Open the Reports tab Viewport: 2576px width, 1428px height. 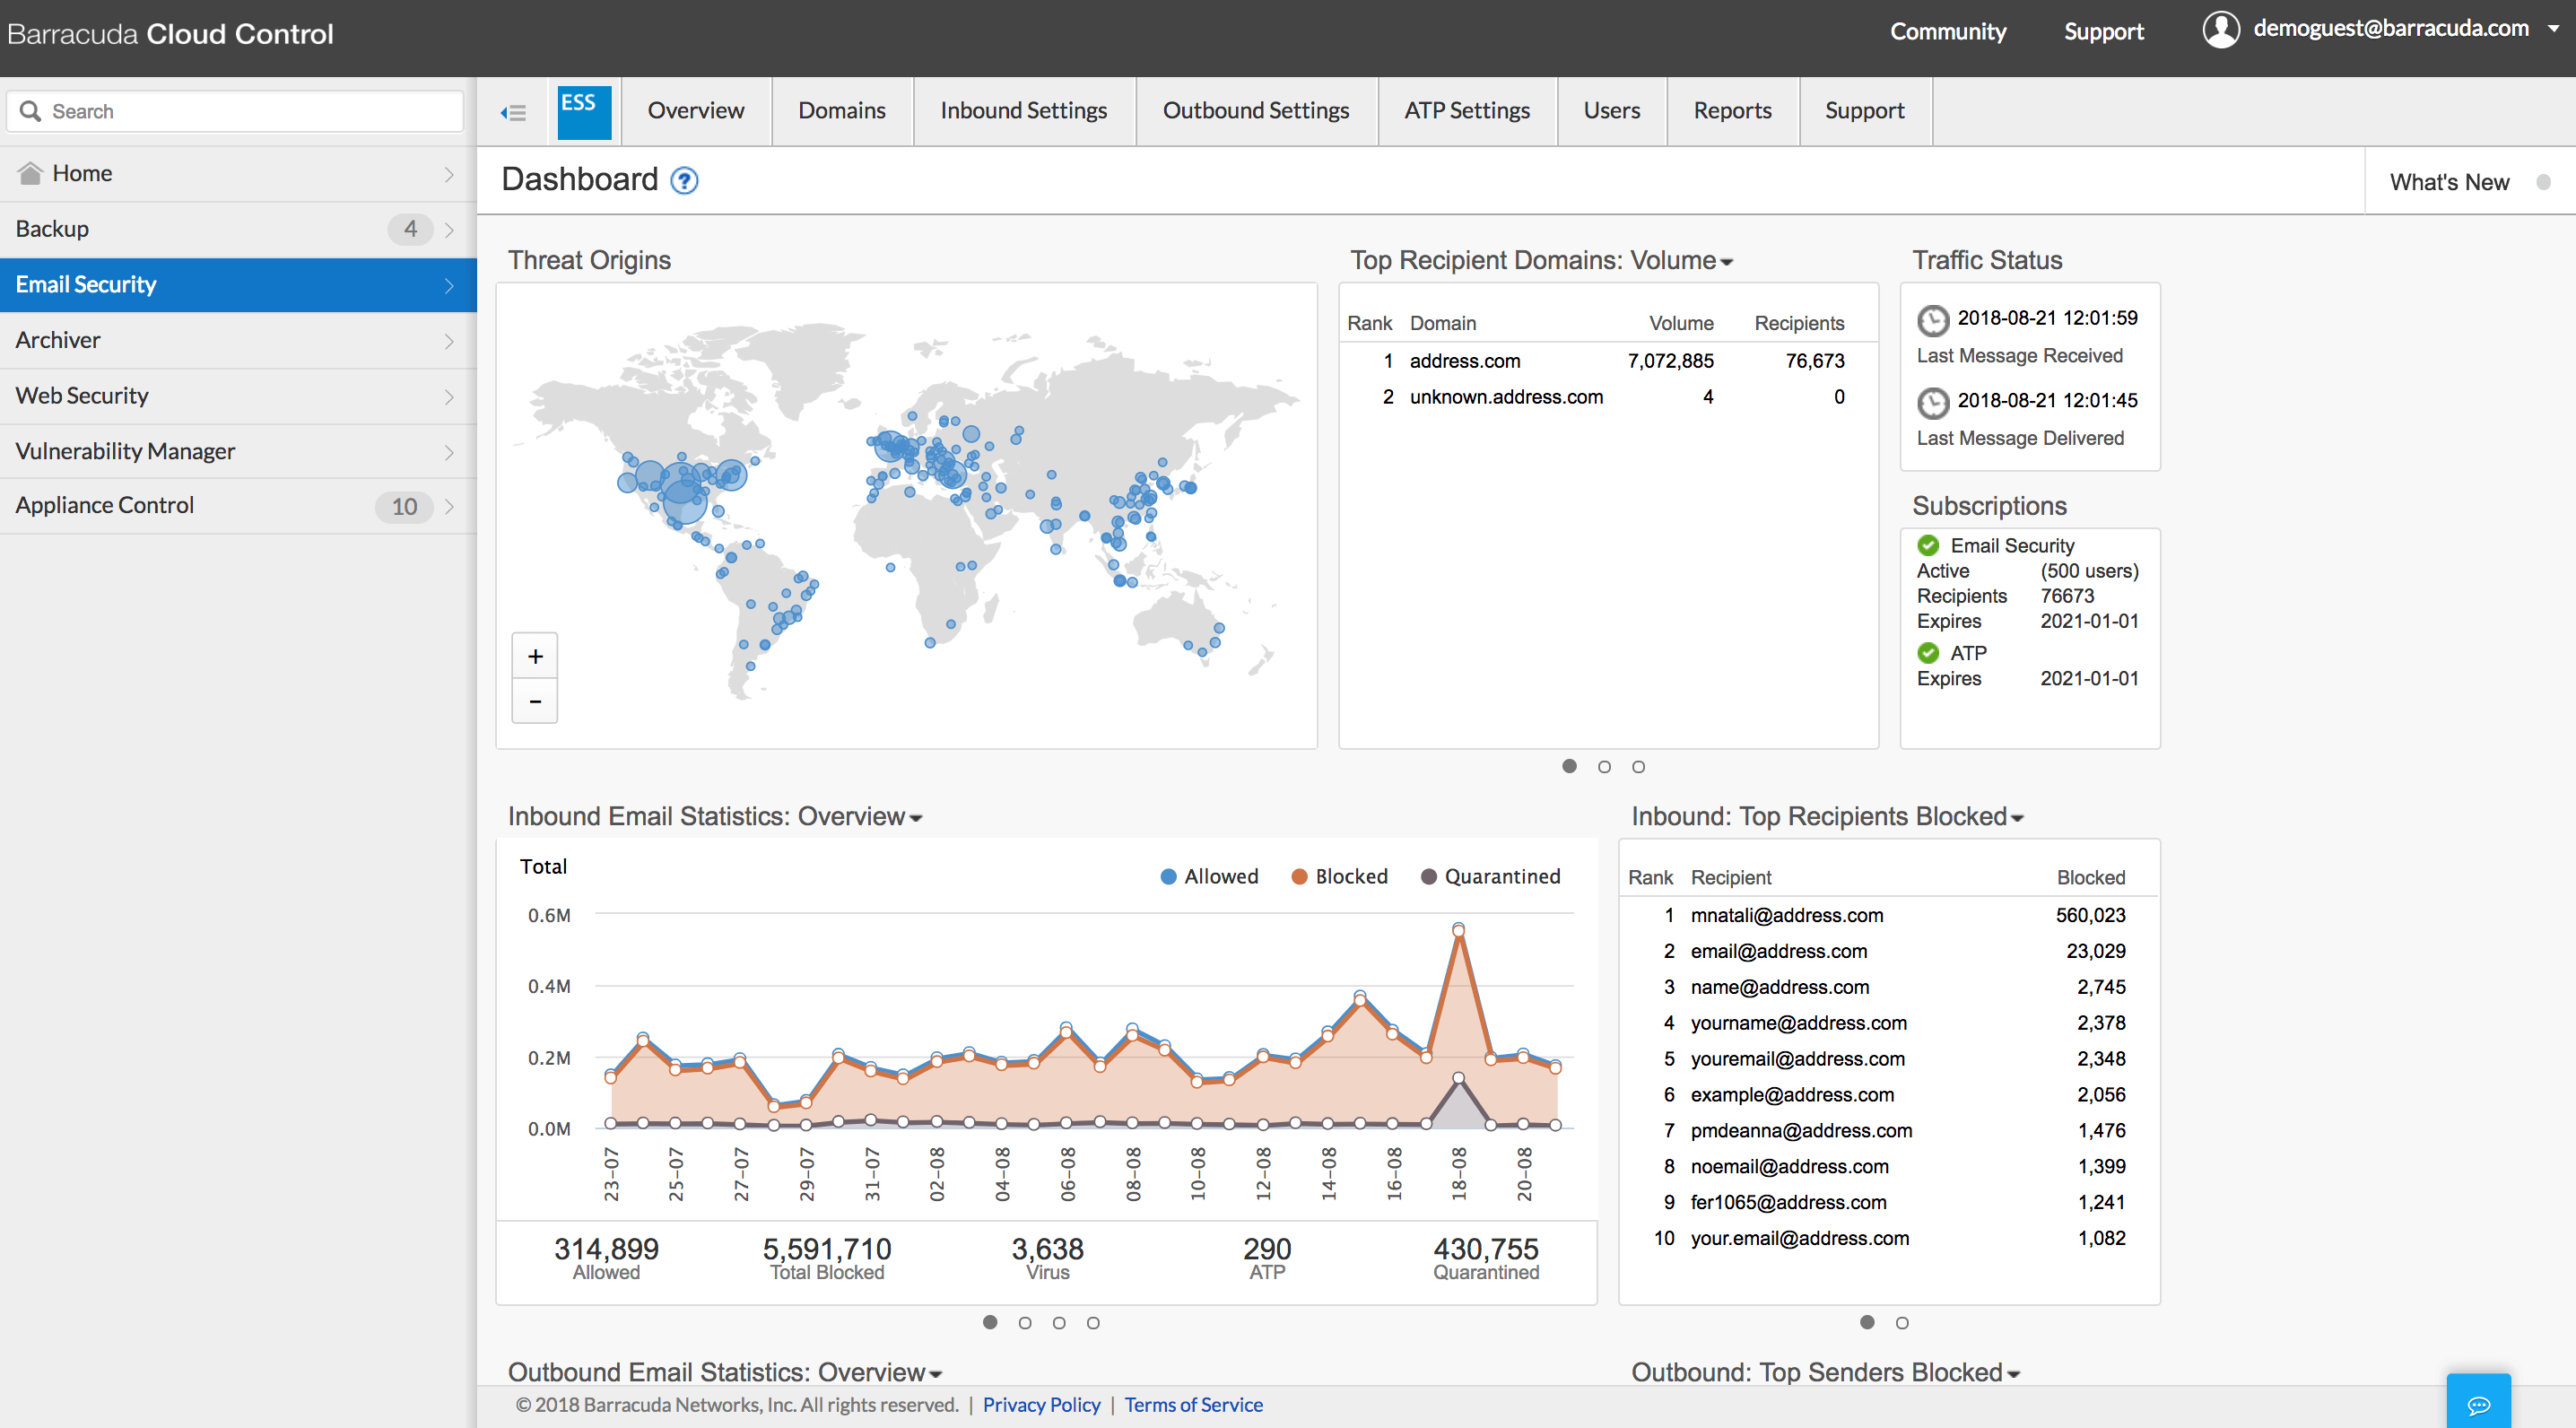pos(1732,110)
